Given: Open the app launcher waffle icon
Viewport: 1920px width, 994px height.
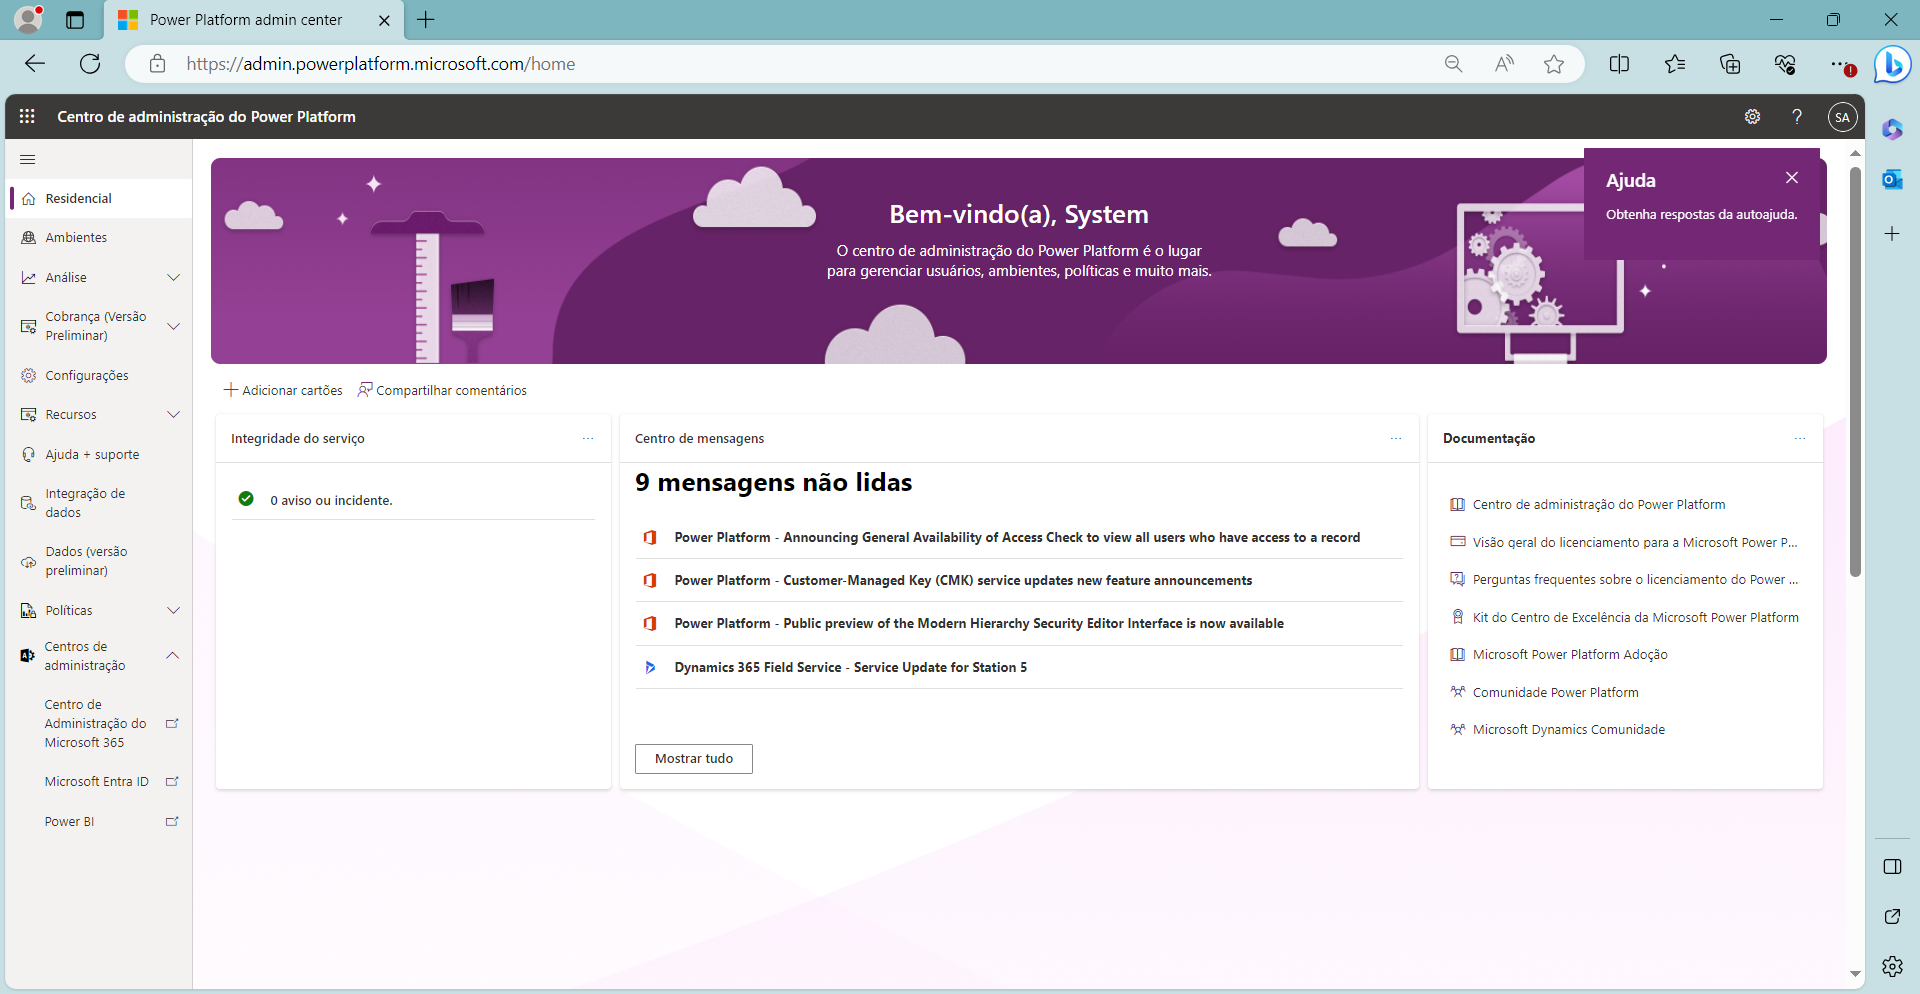Looking at the screenshot, I should [x=27, y=116].
